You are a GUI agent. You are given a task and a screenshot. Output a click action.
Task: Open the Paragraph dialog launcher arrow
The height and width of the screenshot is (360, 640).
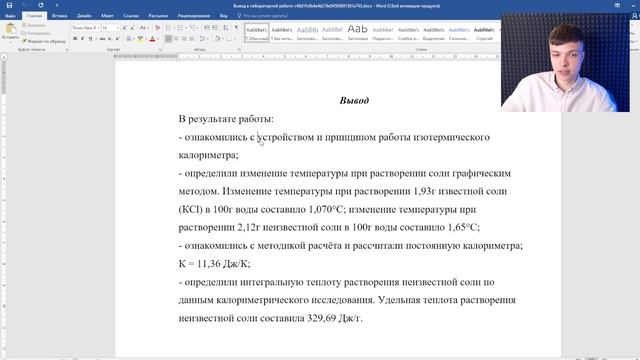tap(239, 49)
